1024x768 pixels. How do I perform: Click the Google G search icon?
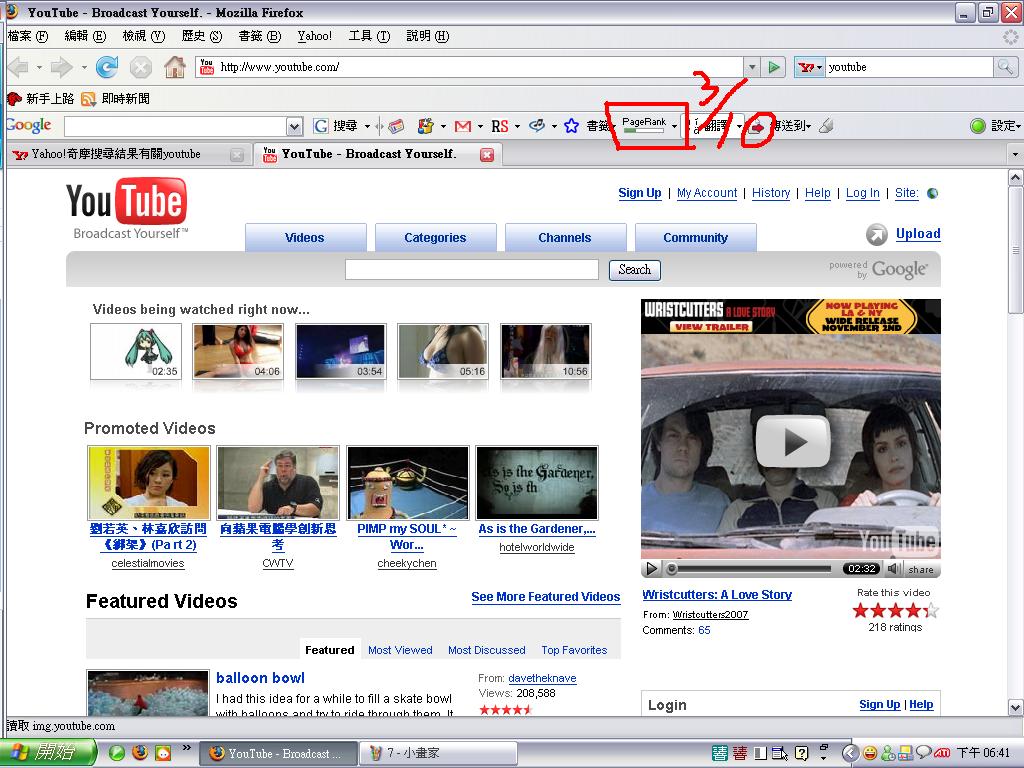coord(321,126)
